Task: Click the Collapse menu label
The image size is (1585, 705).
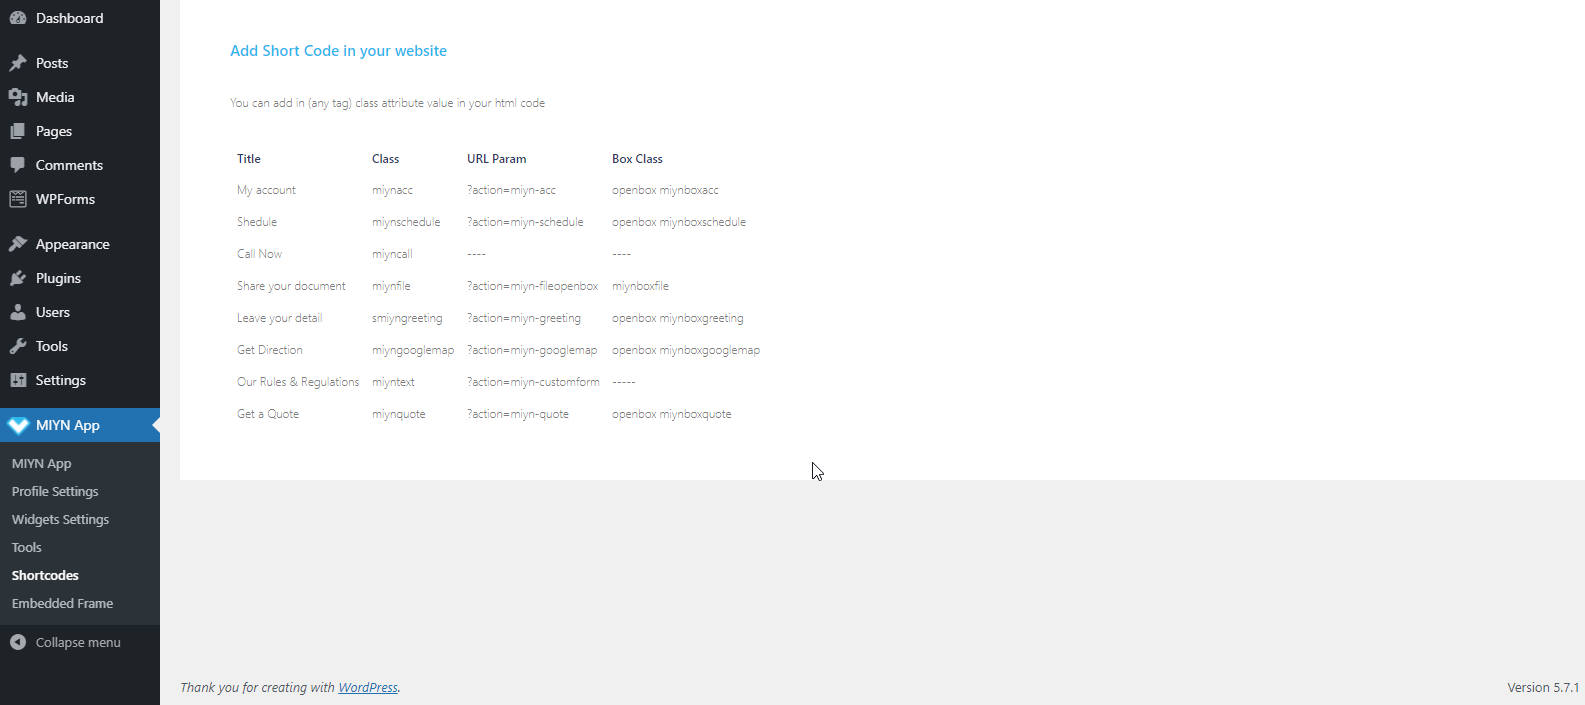Action: click(78, 642)
